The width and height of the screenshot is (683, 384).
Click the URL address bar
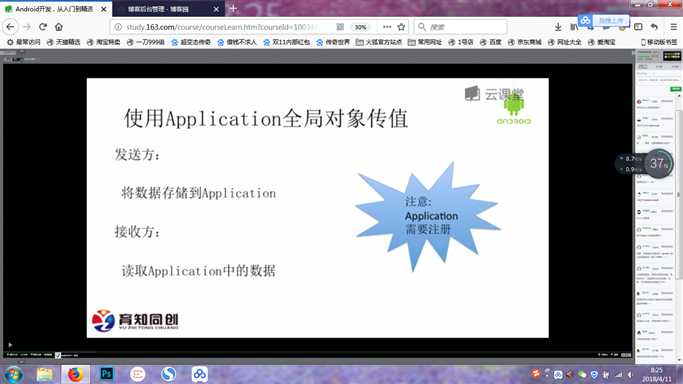point(222,27)
